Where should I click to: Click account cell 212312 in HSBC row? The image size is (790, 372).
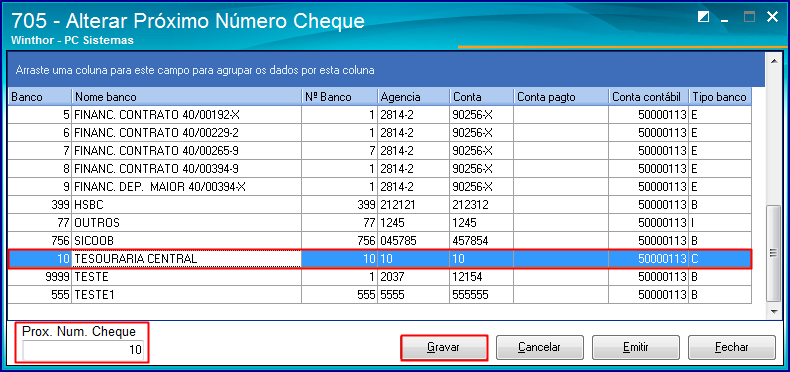click(x=481, y=205)
